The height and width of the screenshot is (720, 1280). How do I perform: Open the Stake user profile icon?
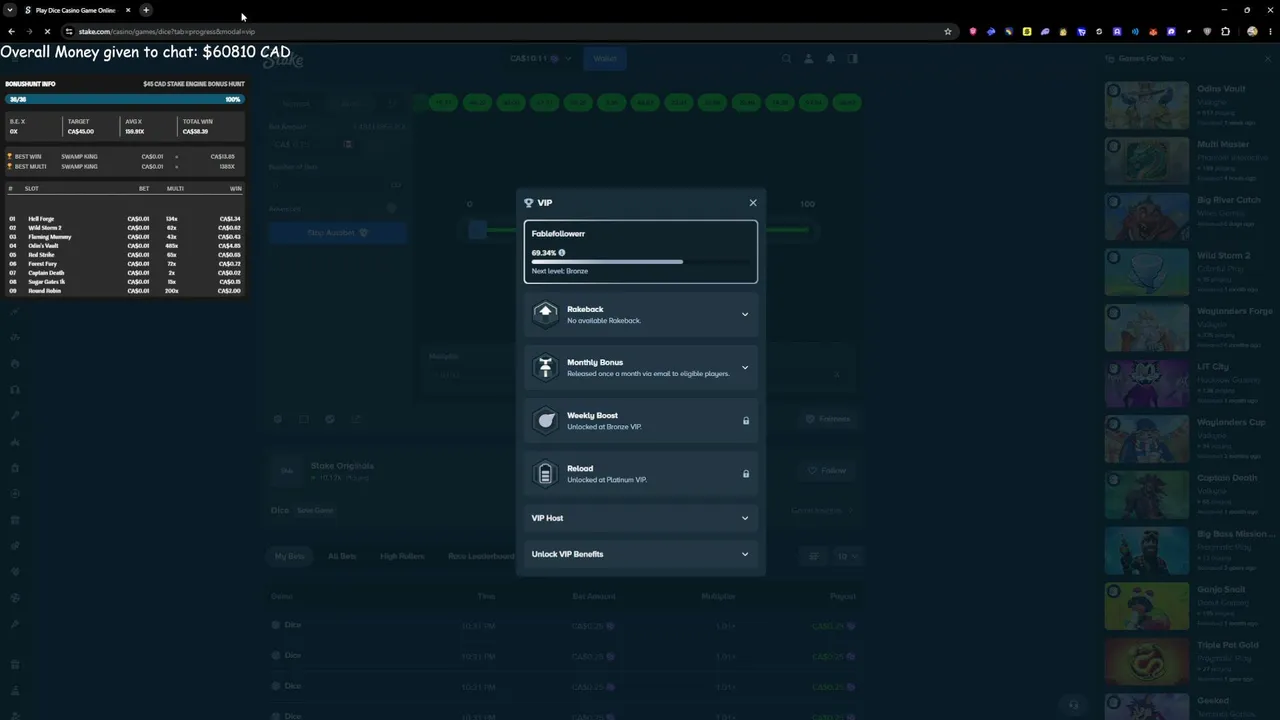click(809, 59)
